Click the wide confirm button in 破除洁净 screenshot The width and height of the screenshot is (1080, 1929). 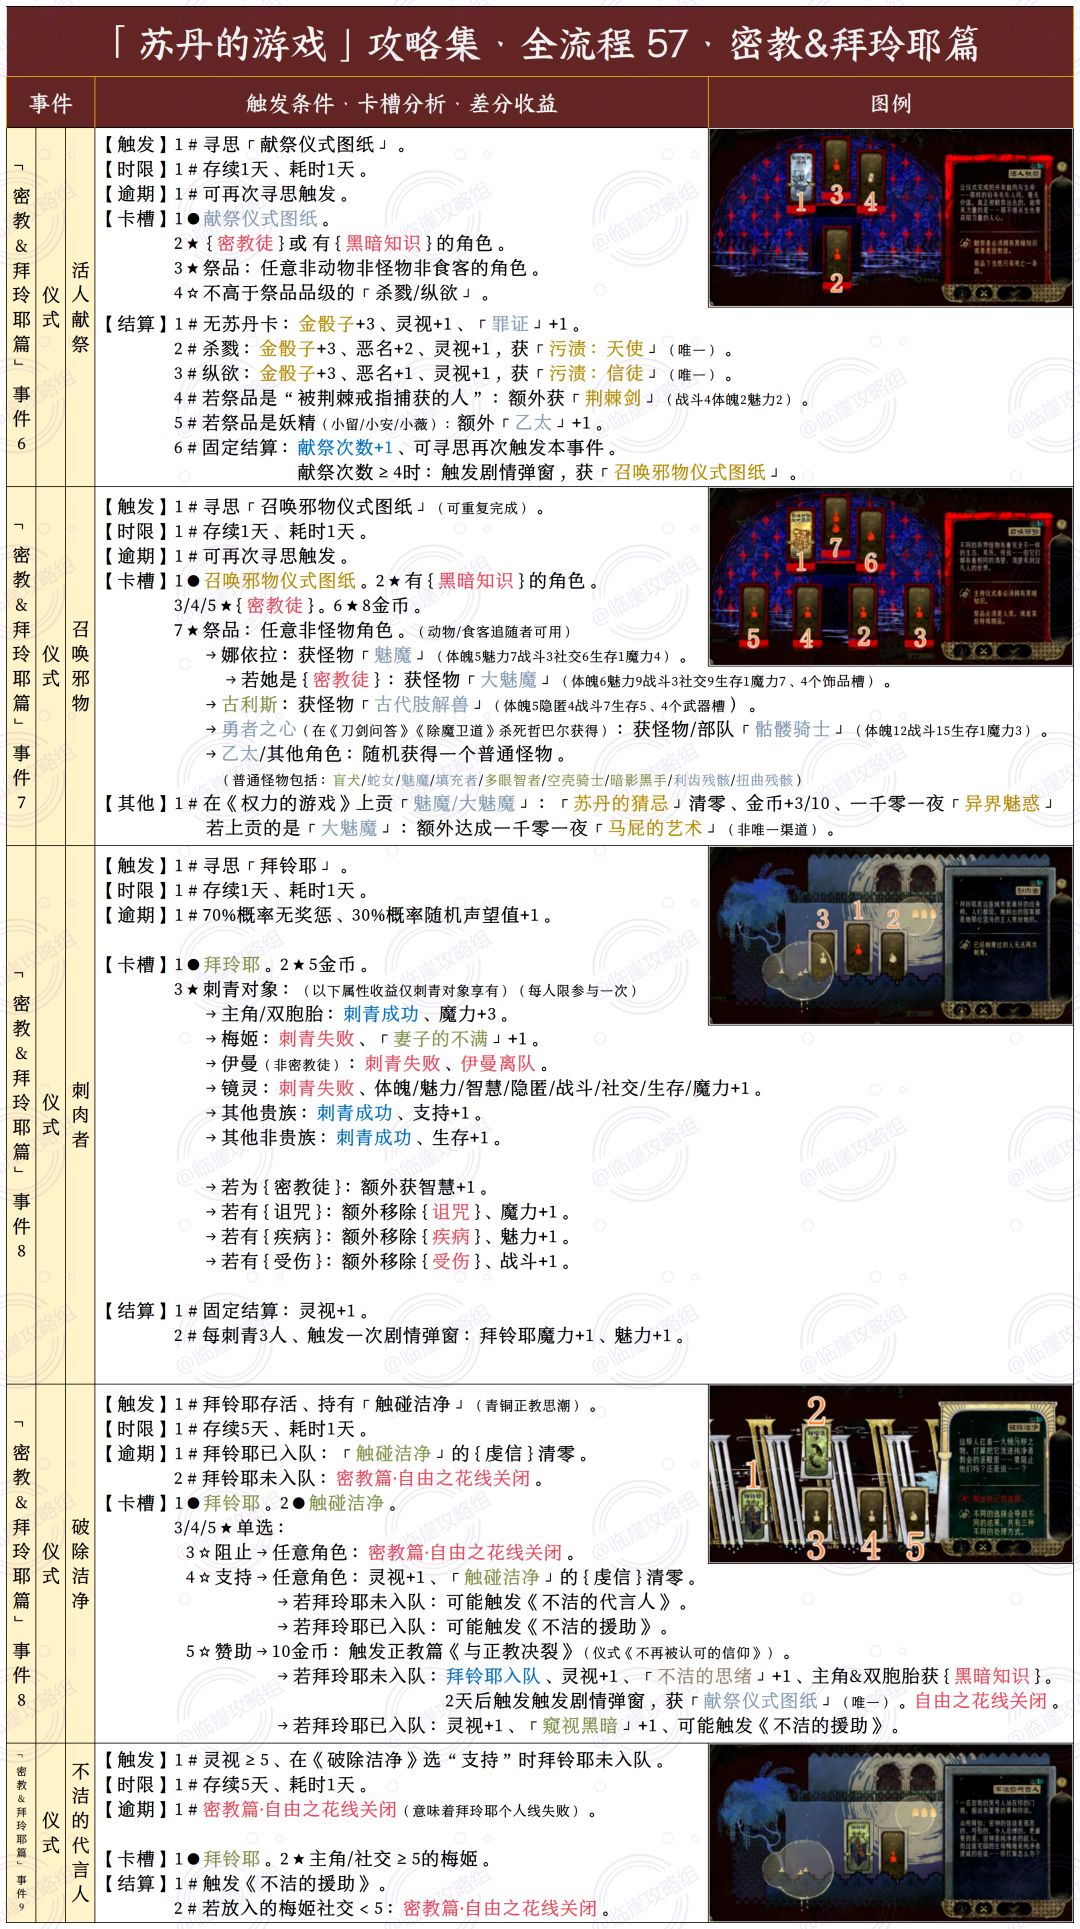[1013, 1546]
